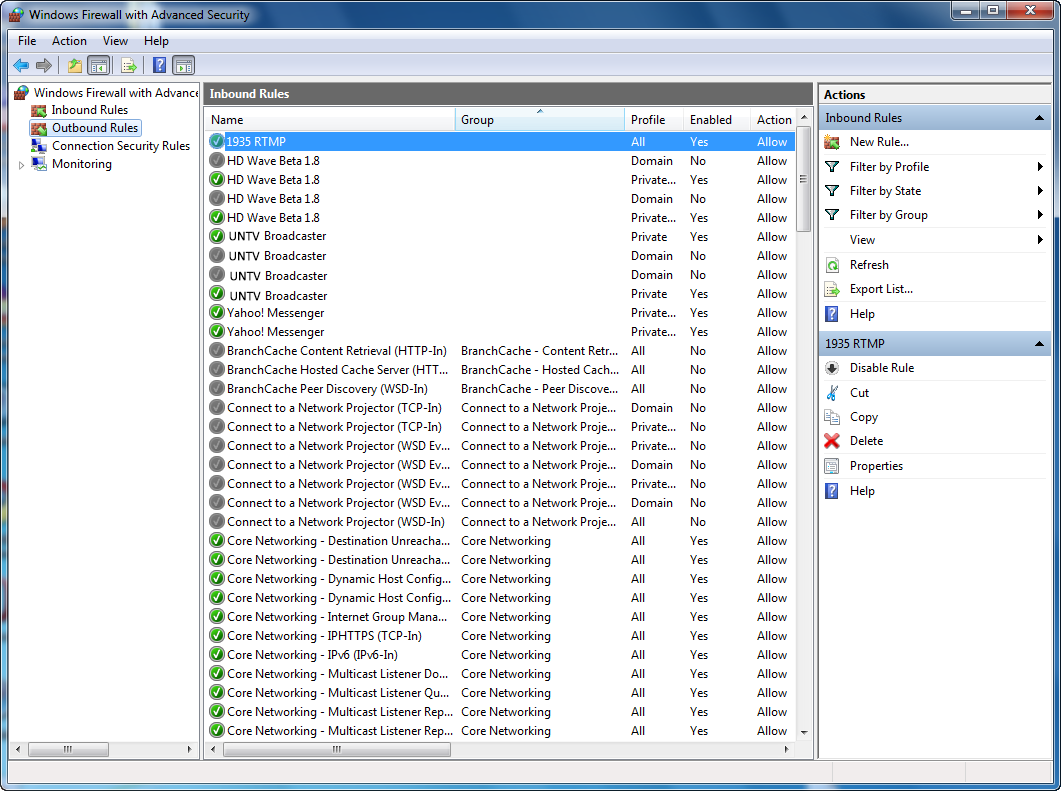Open the Filter by Group submenu arrow
Screen dimensions: 1061x791
[x=1040, y=215]
